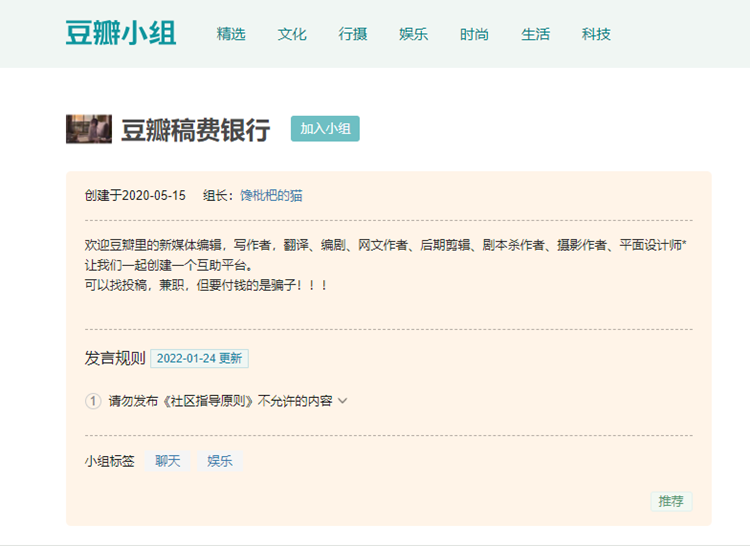Click the line 让我们一起创建一个互助平台

(x=169, y=265)
